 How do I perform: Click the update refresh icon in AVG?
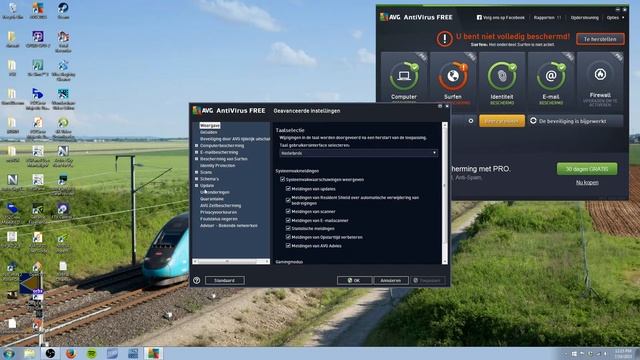(x=533, y=121)
